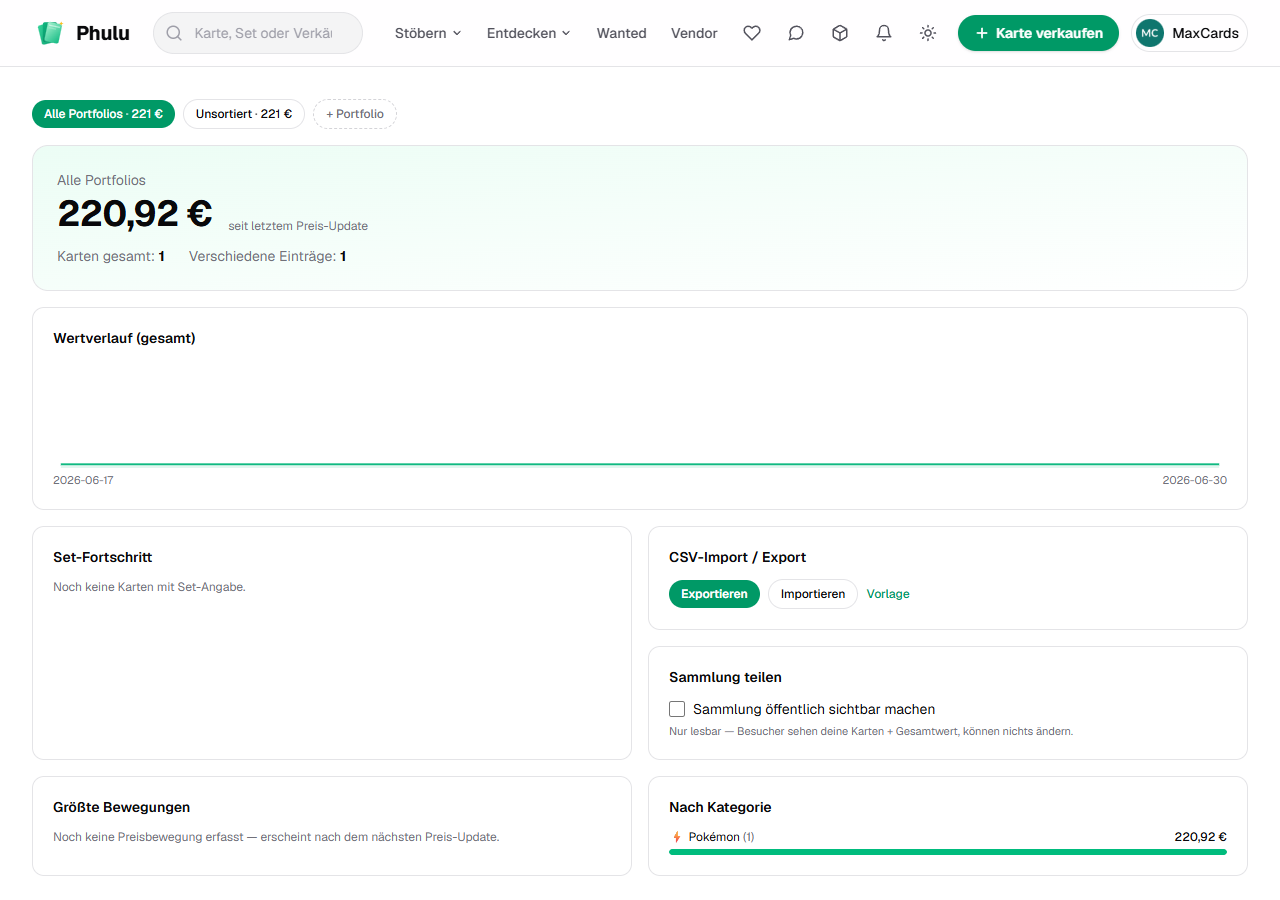Click the Pokémon category progress bar
The width and height of the screenshot is (1280, 900).
(x=948, y=852)
